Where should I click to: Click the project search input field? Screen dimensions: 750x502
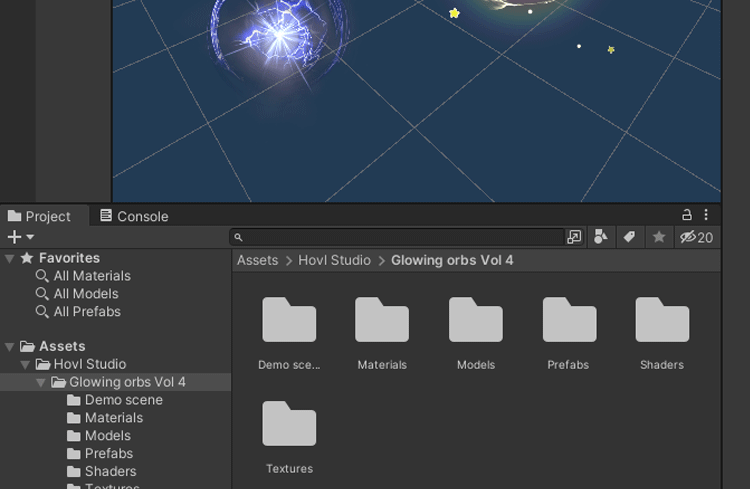(400, 237)
